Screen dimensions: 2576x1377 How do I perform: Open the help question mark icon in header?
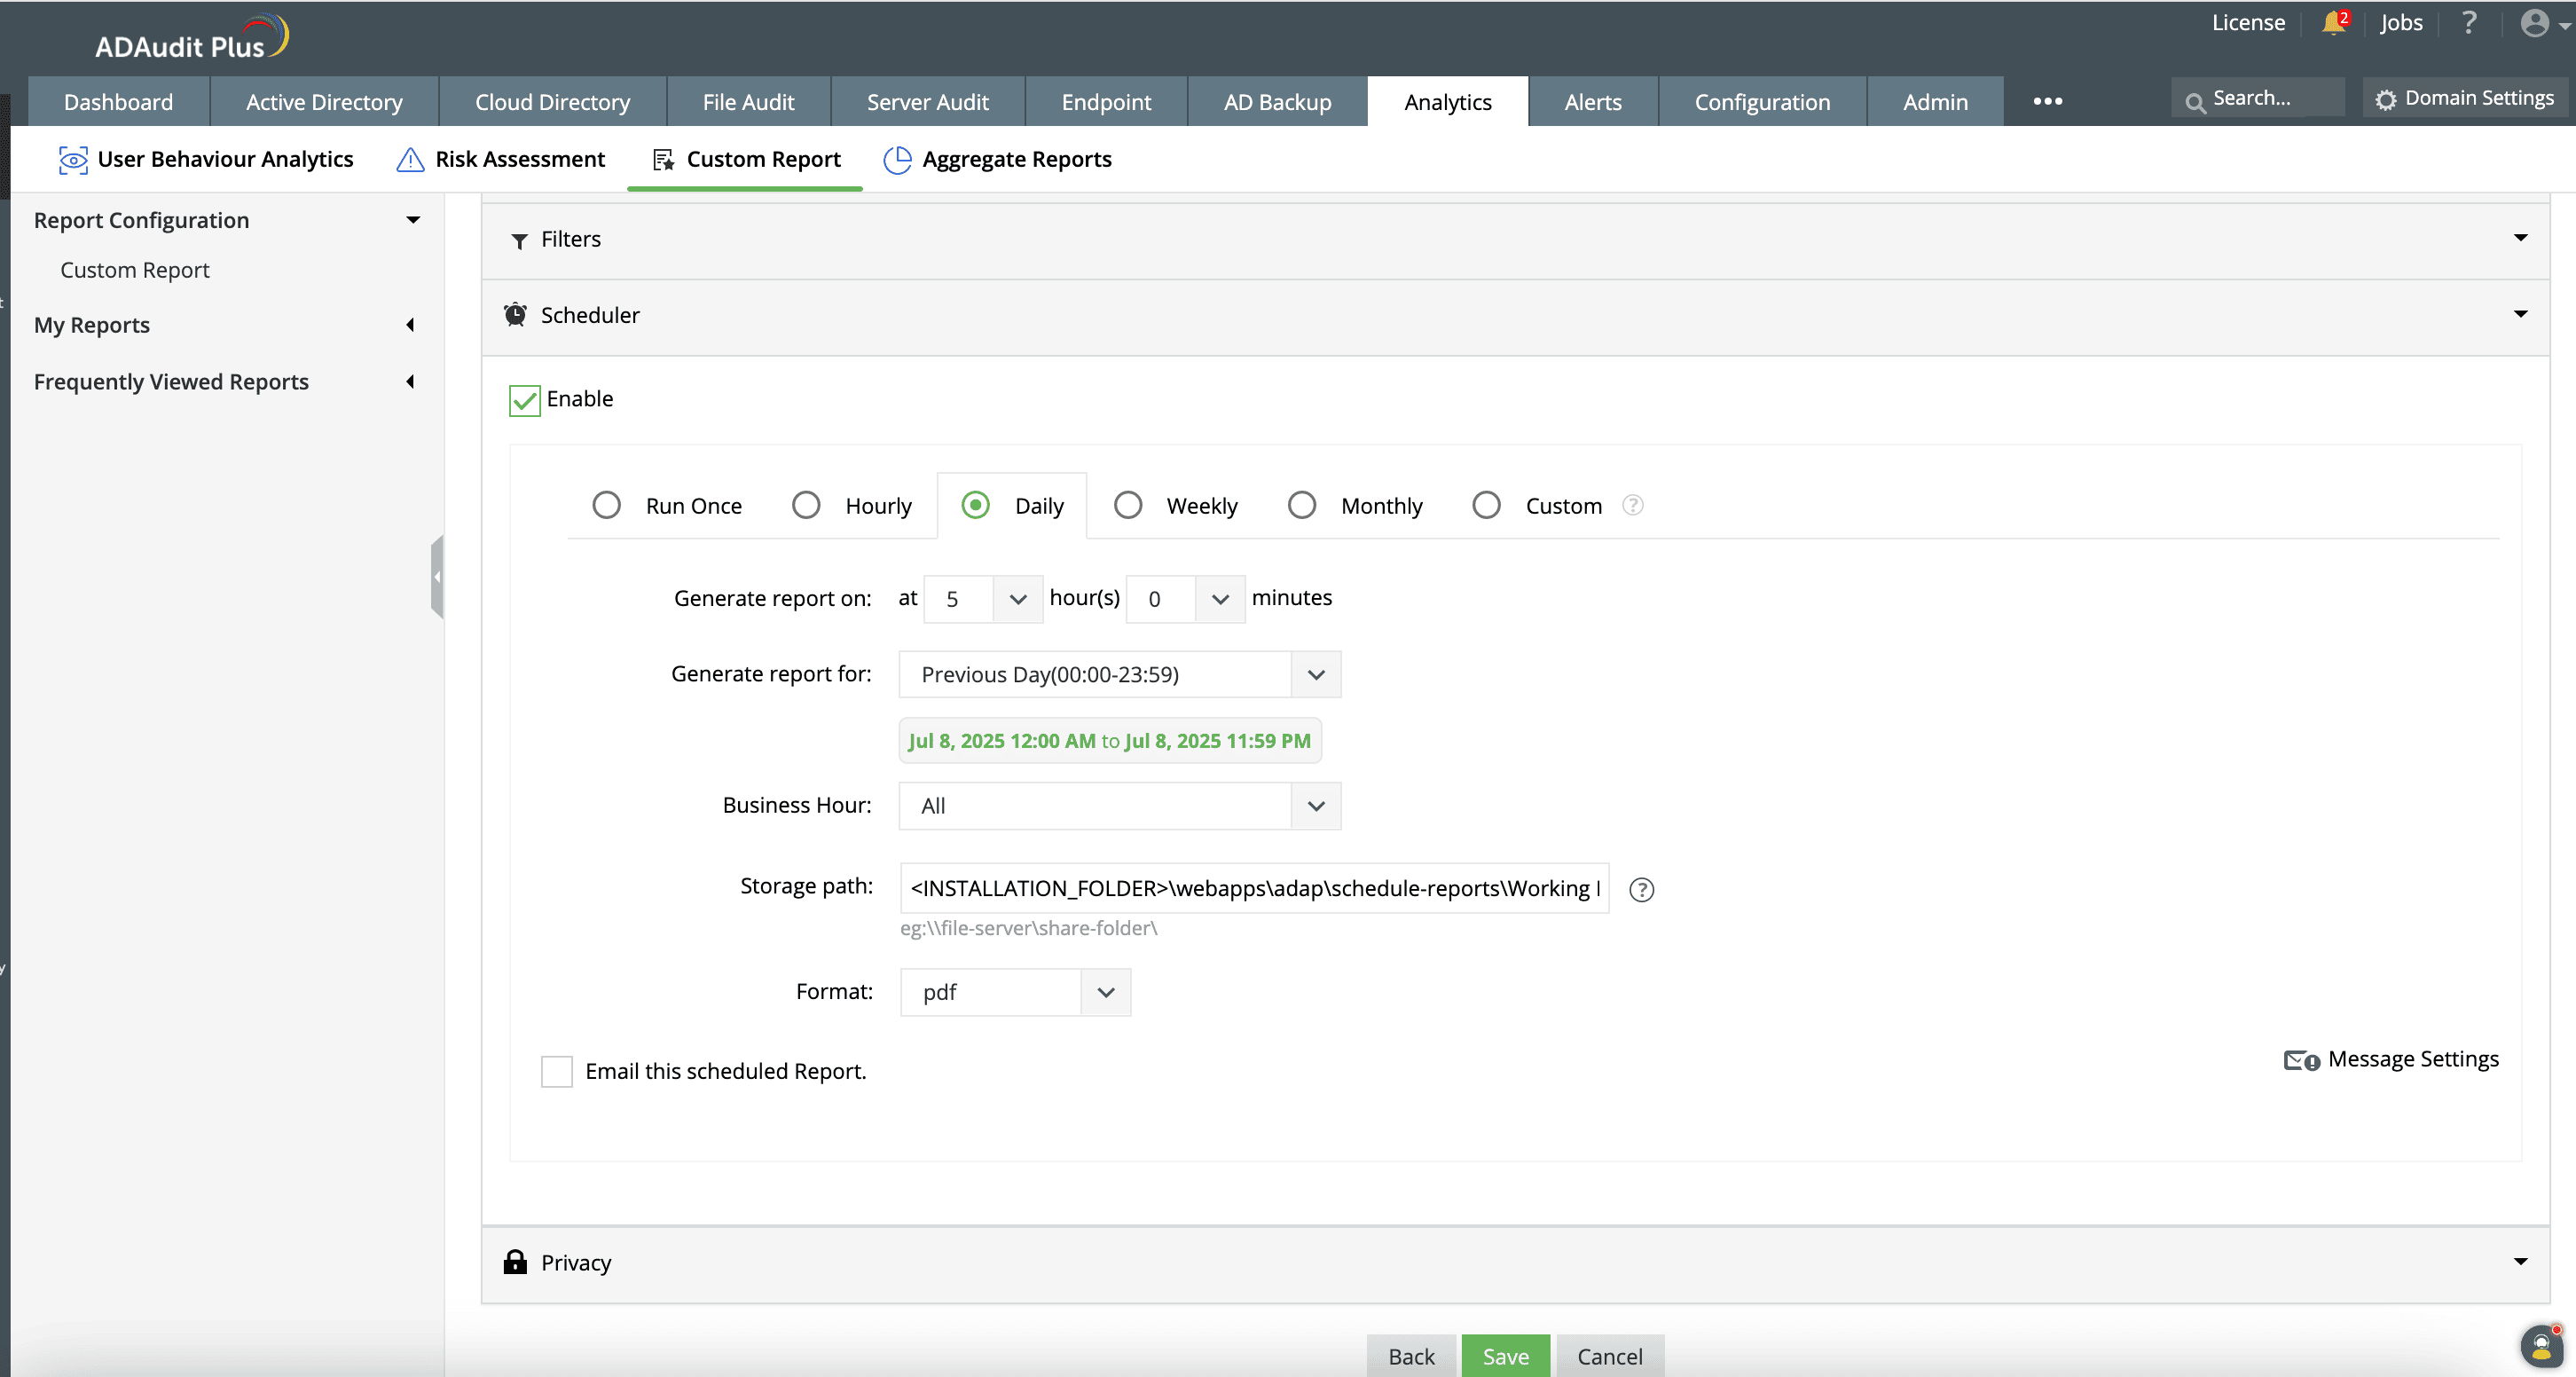[x=2469, y=23]
